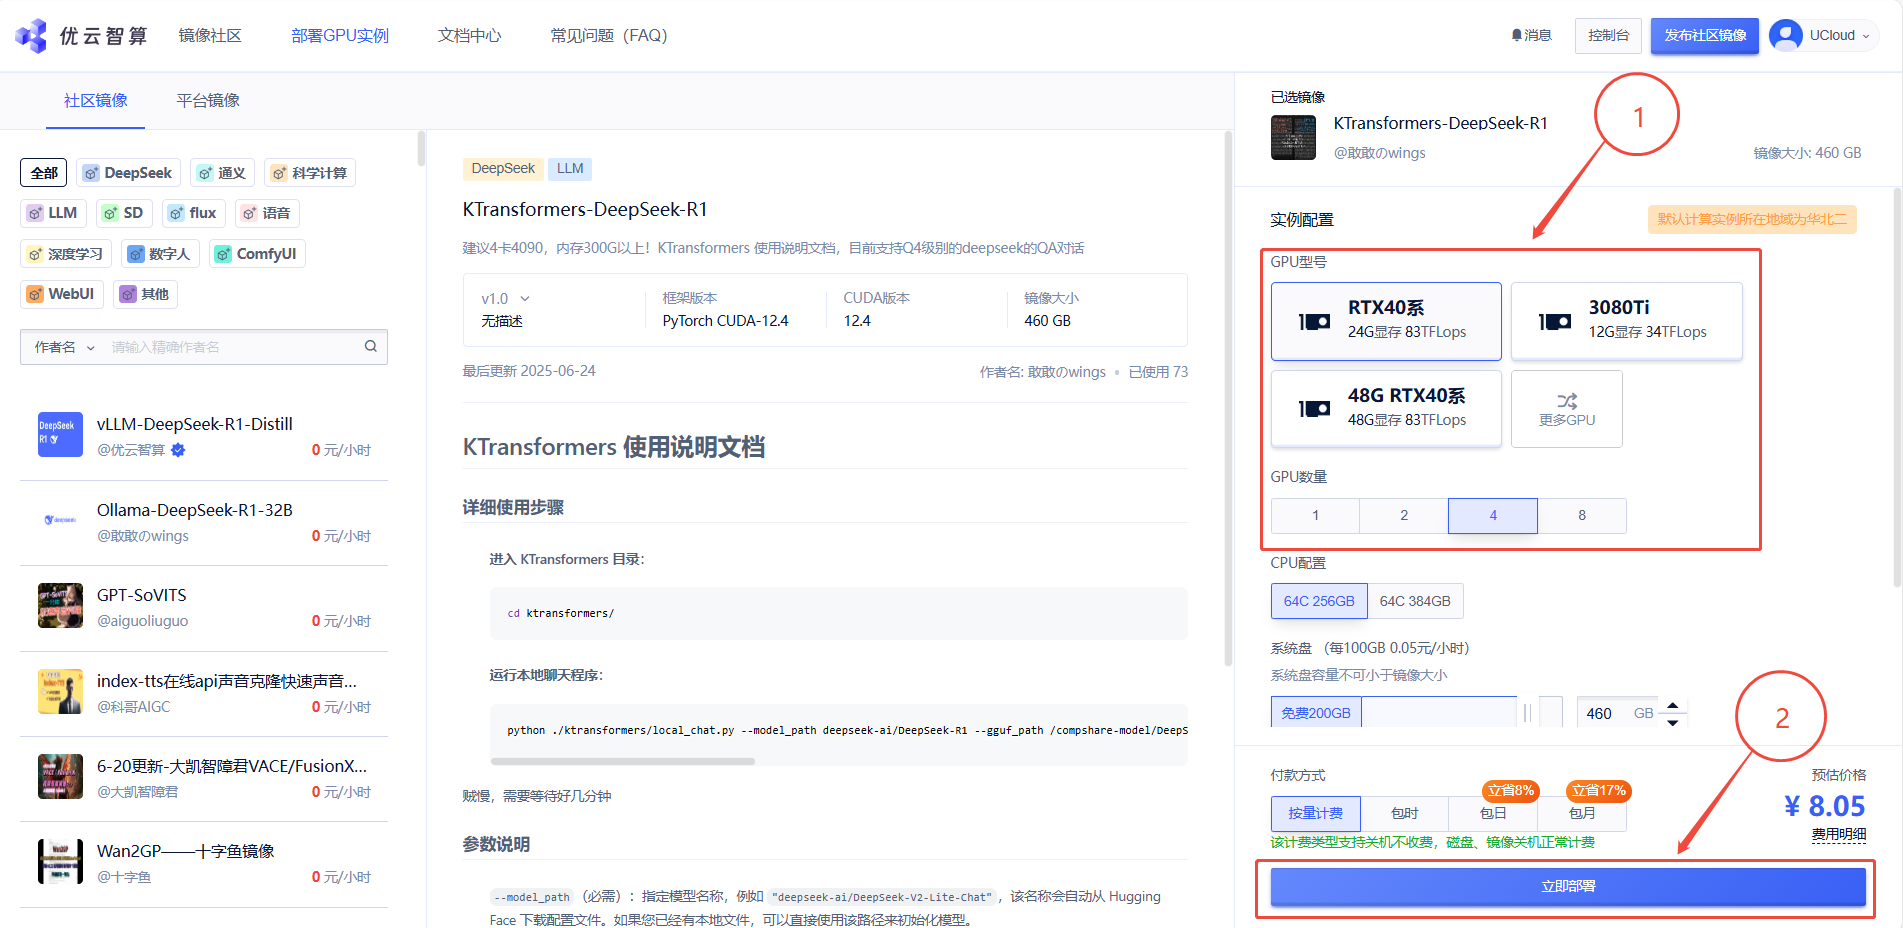
Task: Set GPU count to 1
Action: click(1315, 516)
